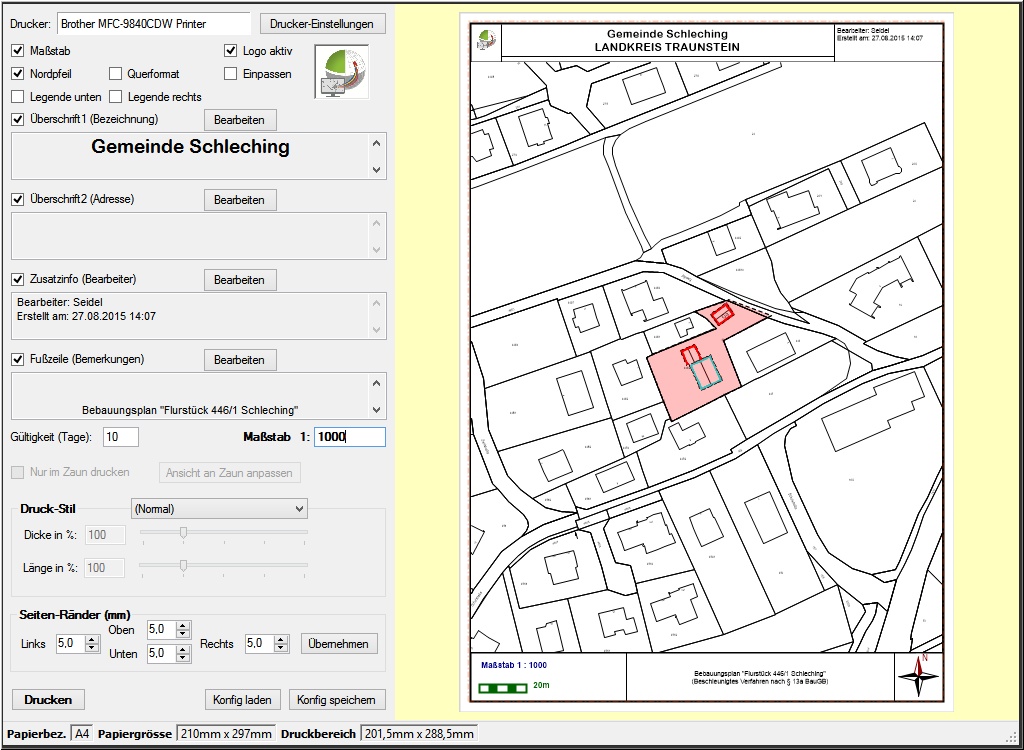Click the Links margin value field
This screenshot has width=1024, height=750.
pyautogui.click(x=71, y=644)
